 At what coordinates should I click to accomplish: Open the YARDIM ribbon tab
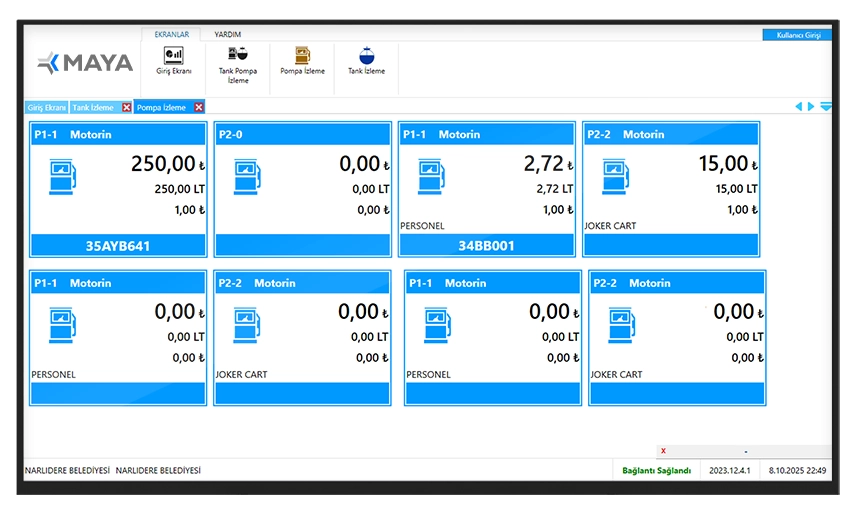(228, 34)
